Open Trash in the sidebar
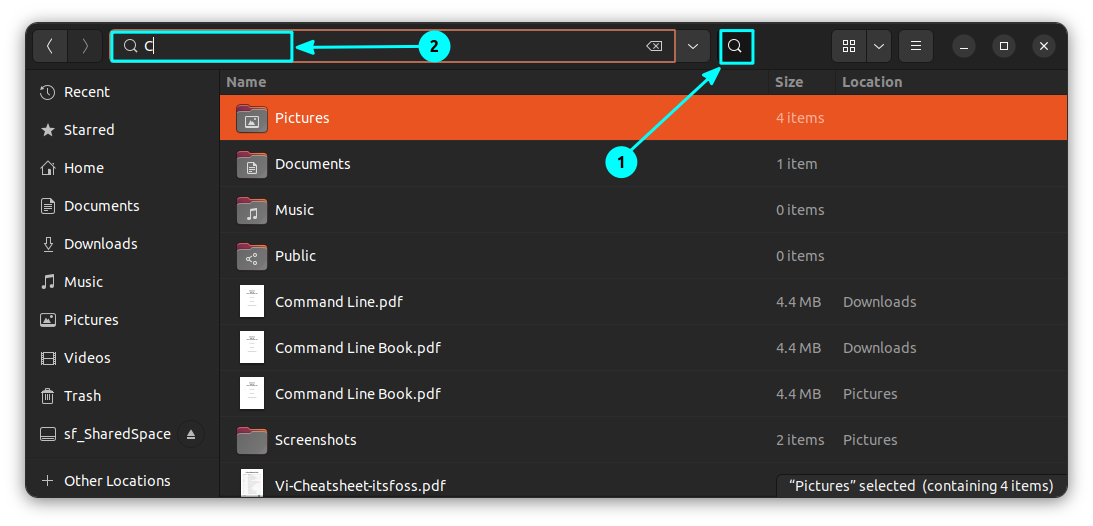 click(x=82, y=396)
